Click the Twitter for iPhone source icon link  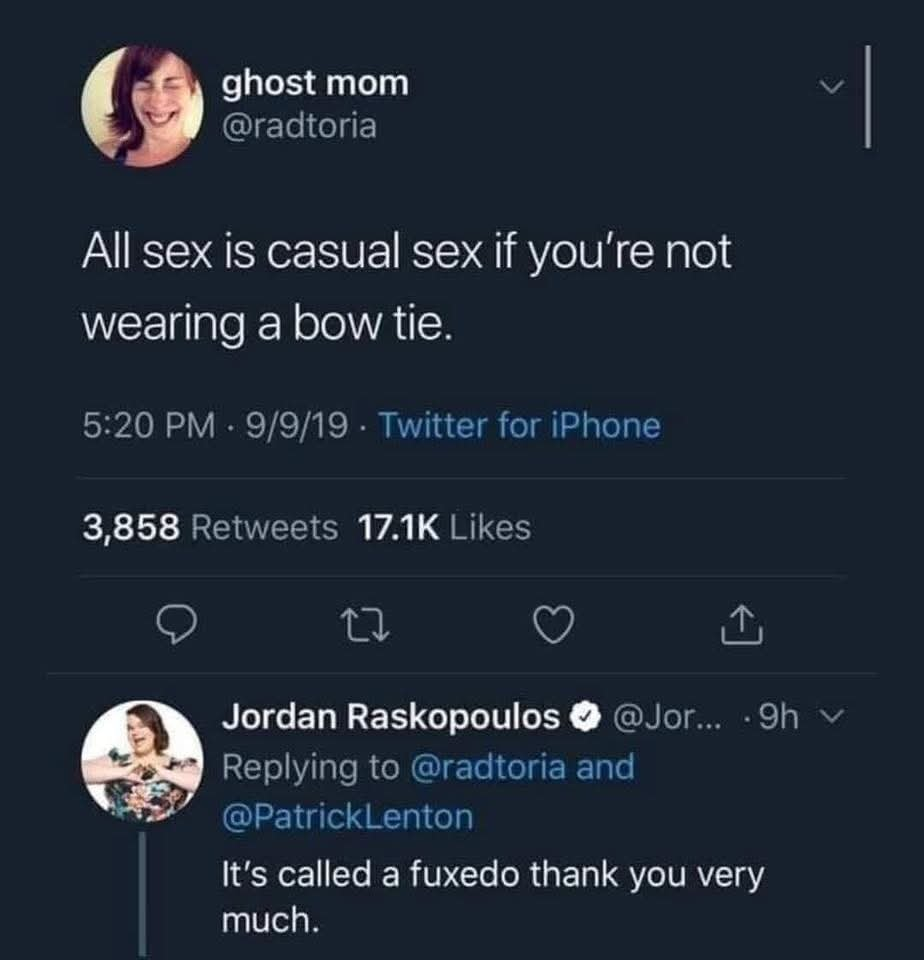522,426
